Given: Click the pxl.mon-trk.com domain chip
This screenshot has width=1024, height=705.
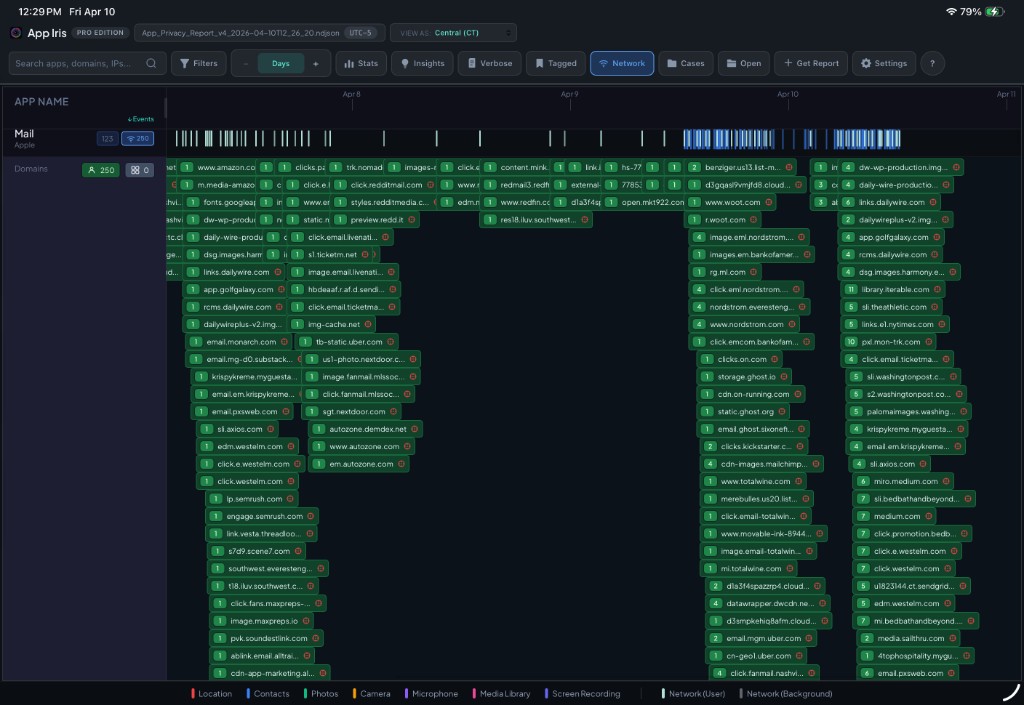Looking at the screenshot, I should [x=888, y=341].
